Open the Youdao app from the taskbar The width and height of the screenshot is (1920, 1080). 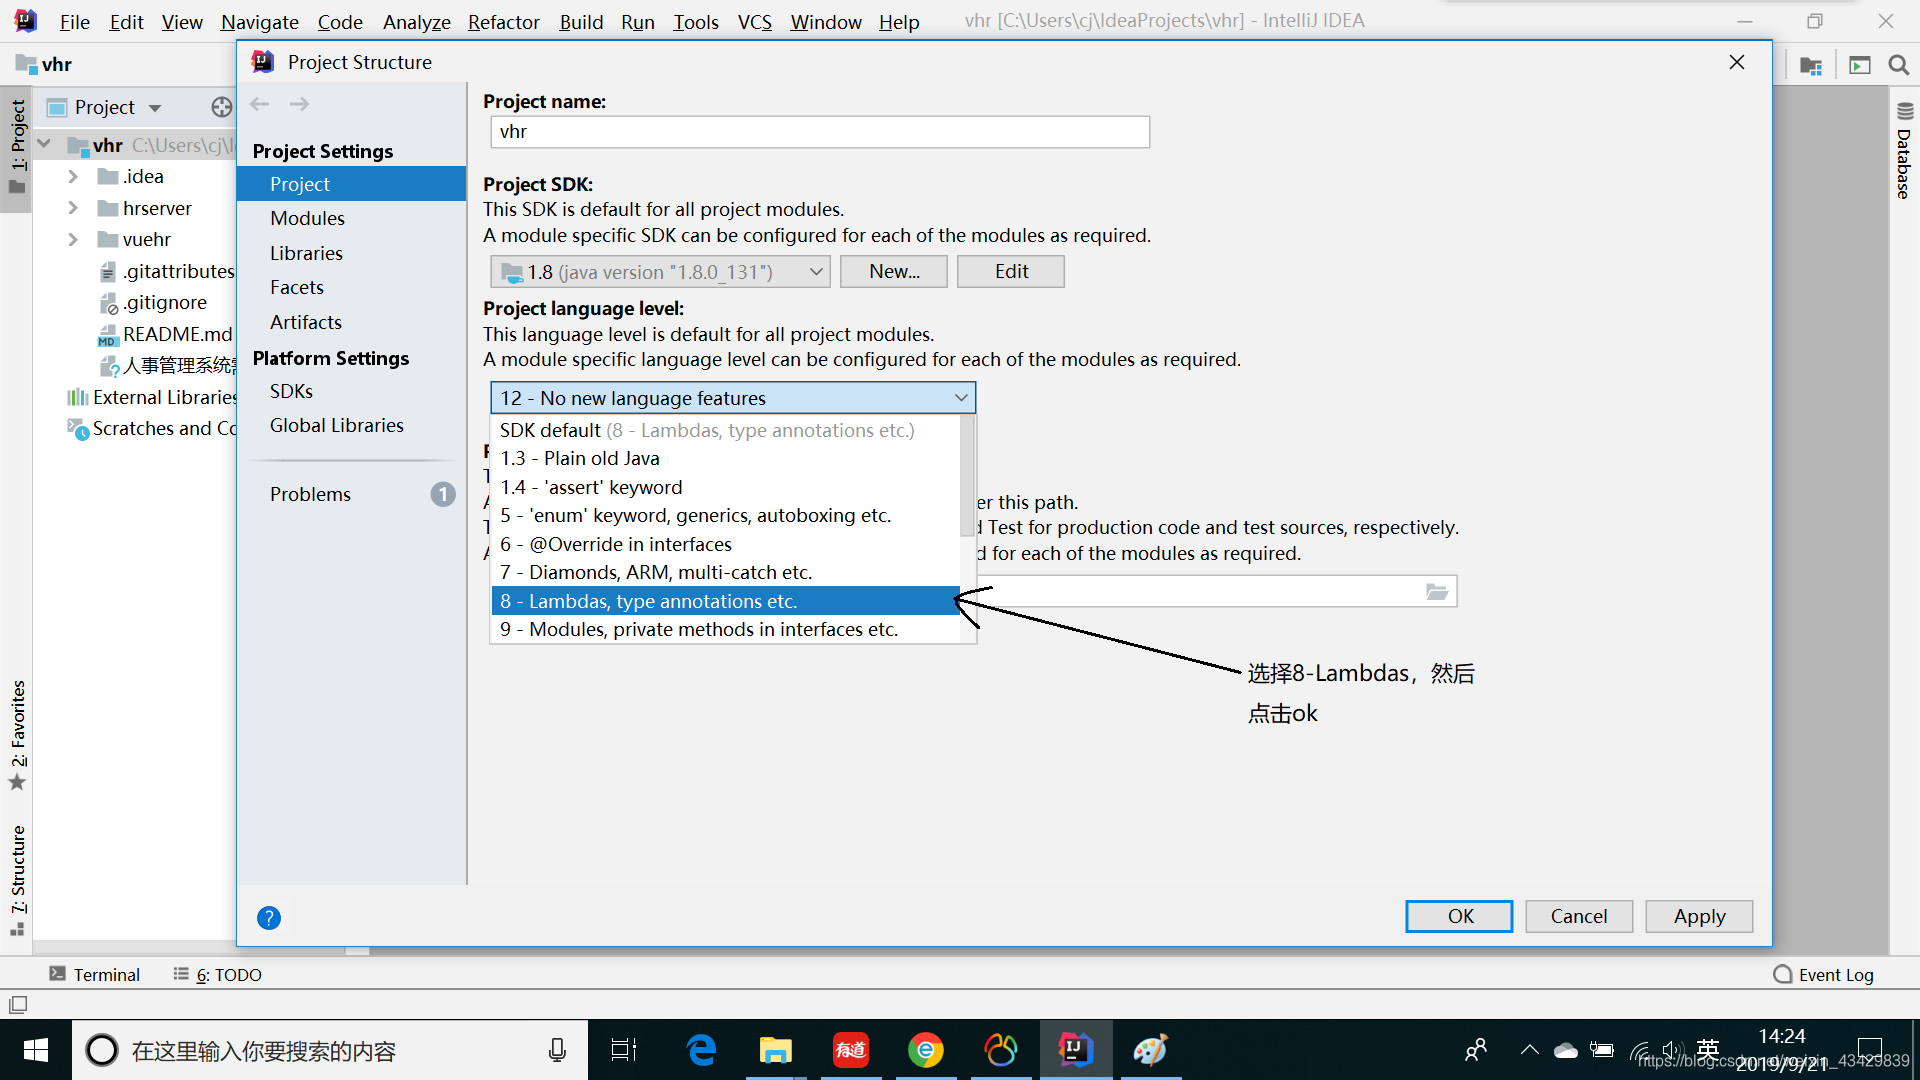[x=851, y=1050]
